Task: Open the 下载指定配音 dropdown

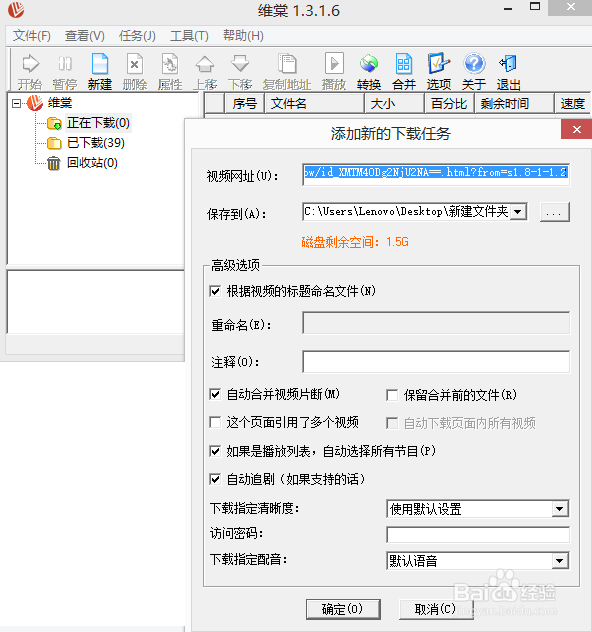Action: (560, 561)
